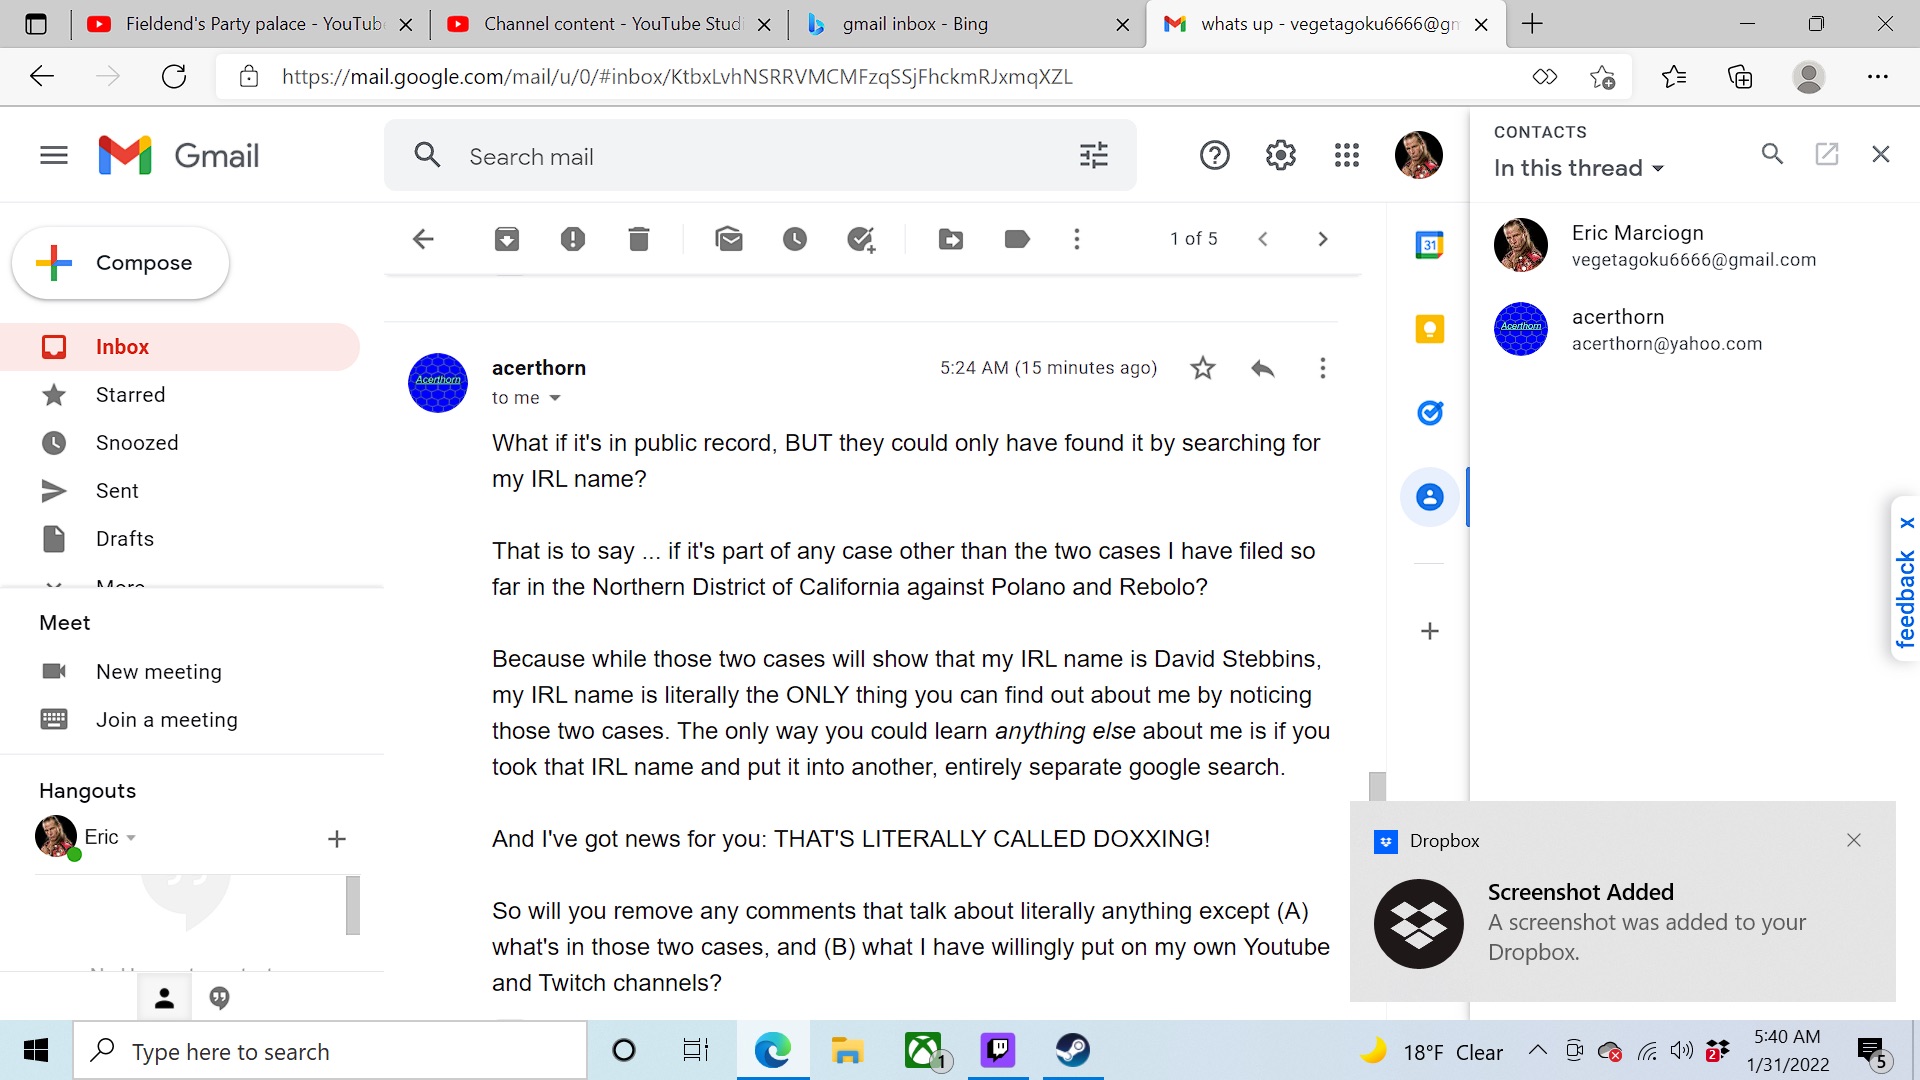The image size is (1920, 1080).
Task: Open Contacts in new tab icon
Action: click(1827, 154)
